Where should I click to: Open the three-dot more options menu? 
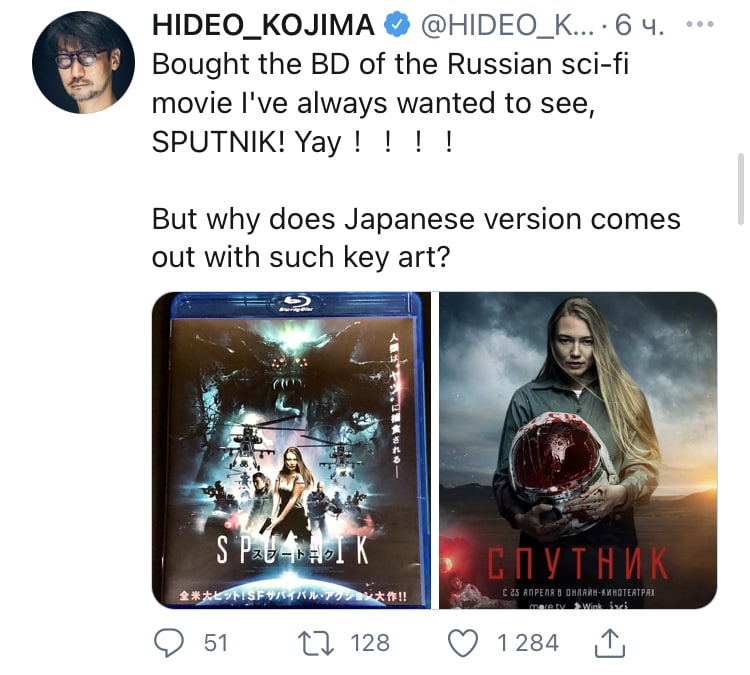pyautogui.click(x=700, y=24)
